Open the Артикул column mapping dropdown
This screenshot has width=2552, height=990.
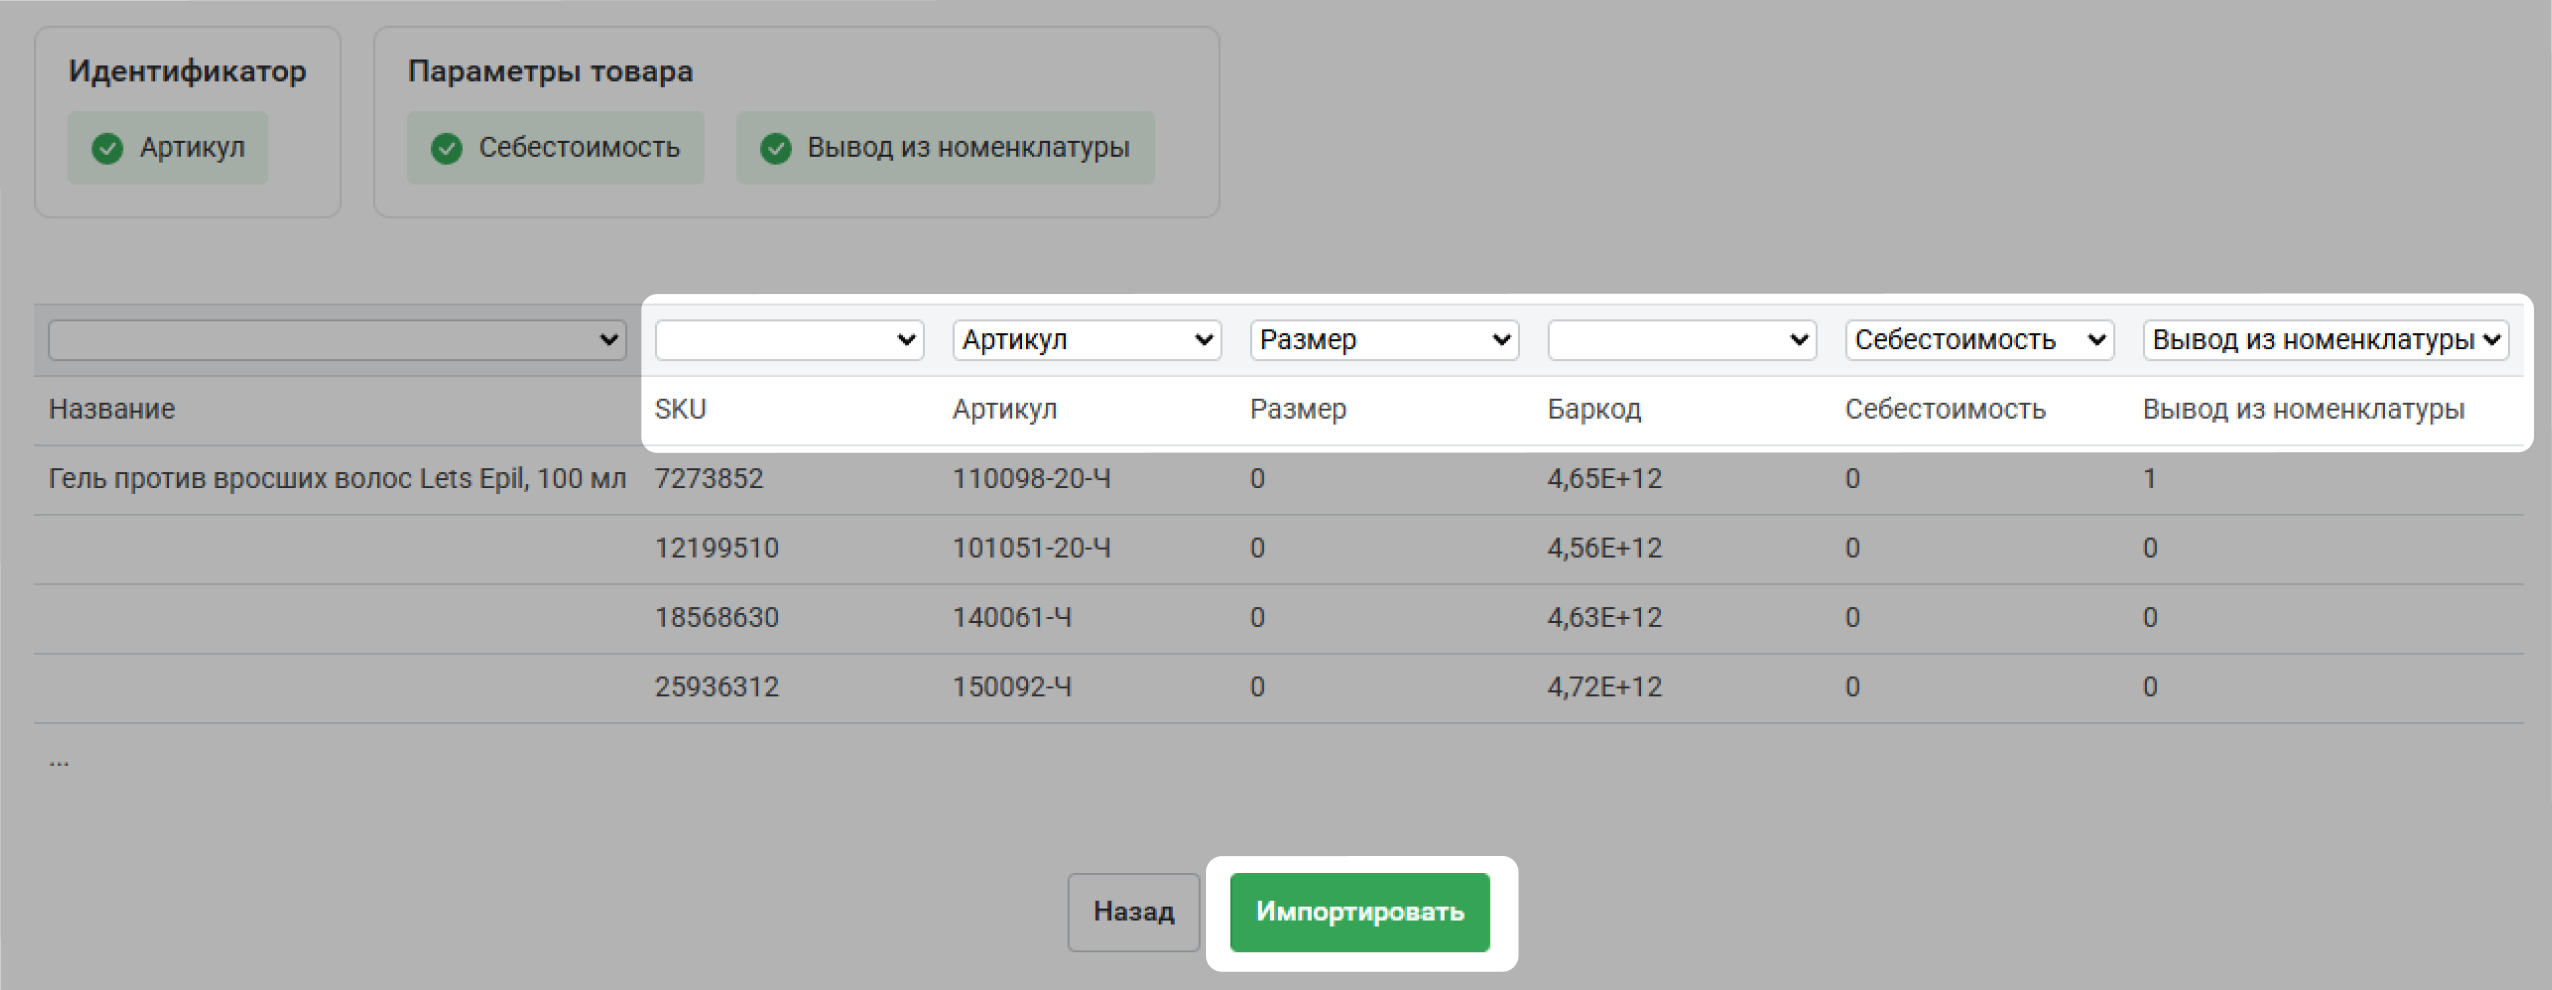[1086, 340]
